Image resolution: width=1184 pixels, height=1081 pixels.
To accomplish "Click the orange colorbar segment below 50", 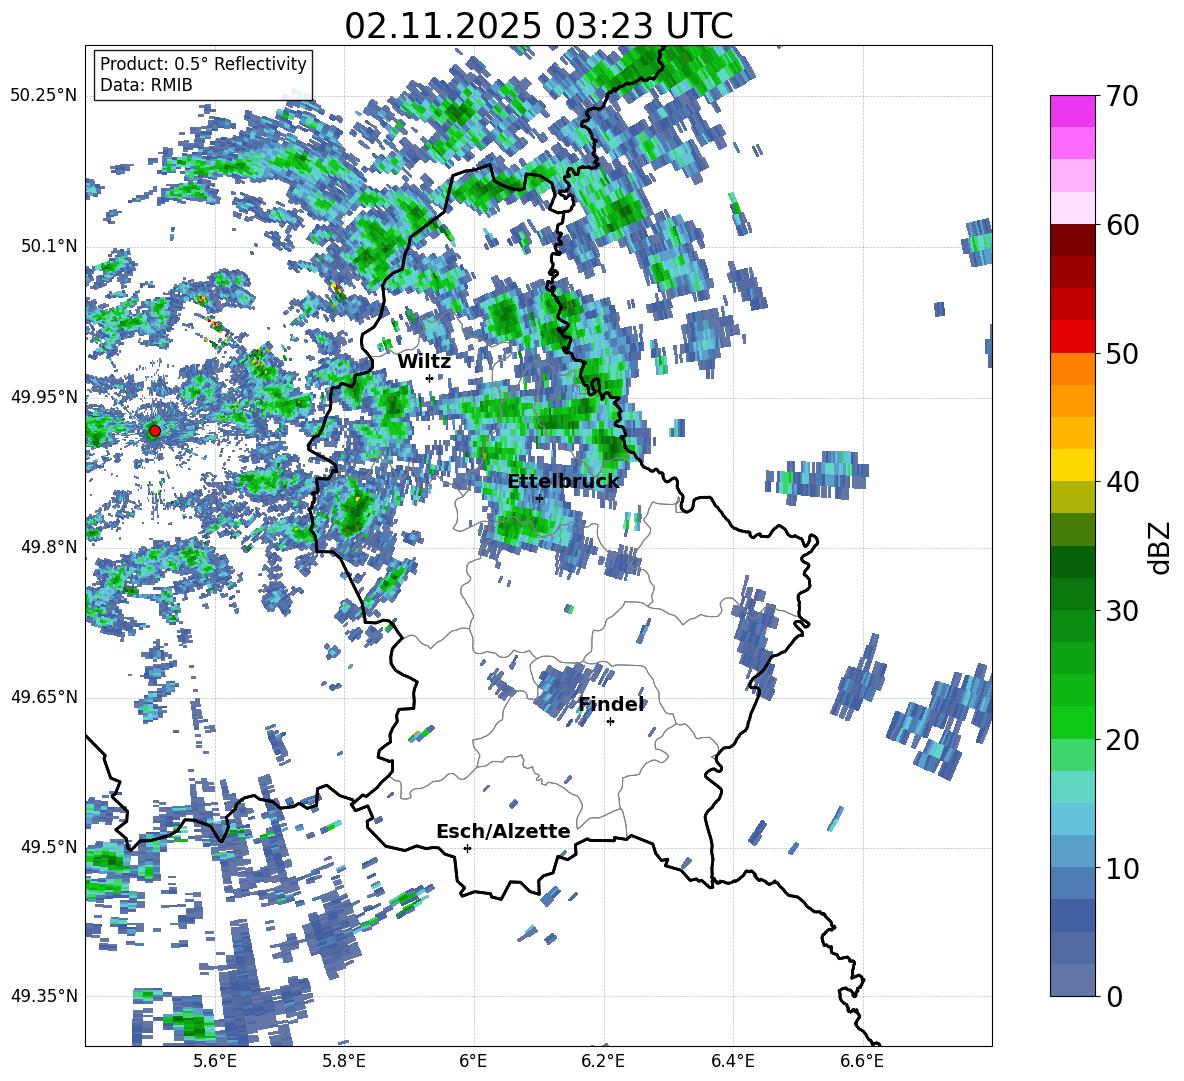I will click(1073, 369).
